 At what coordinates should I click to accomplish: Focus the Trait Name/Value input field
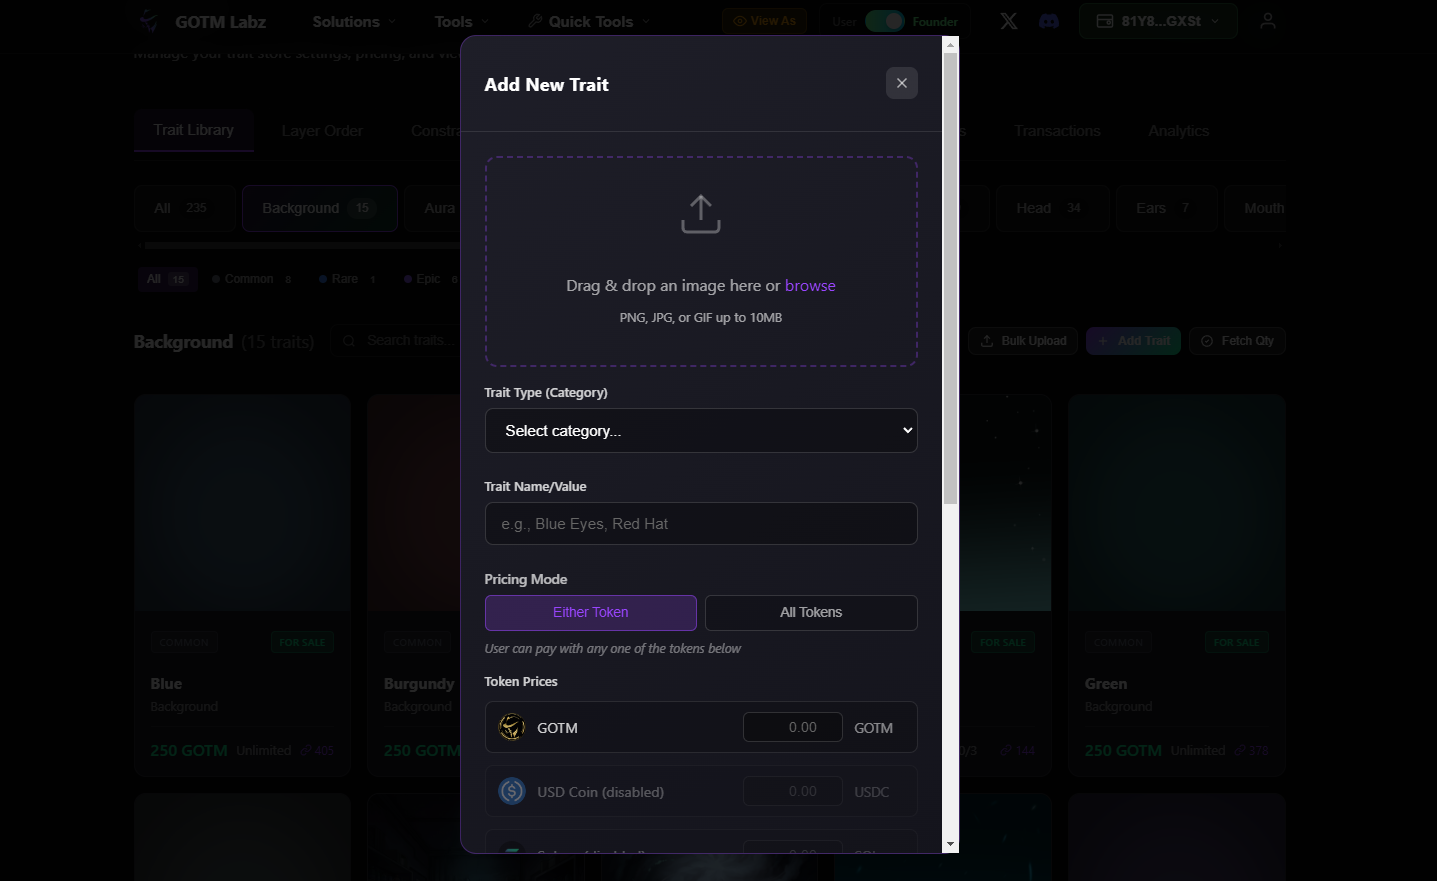click(700, 524)
